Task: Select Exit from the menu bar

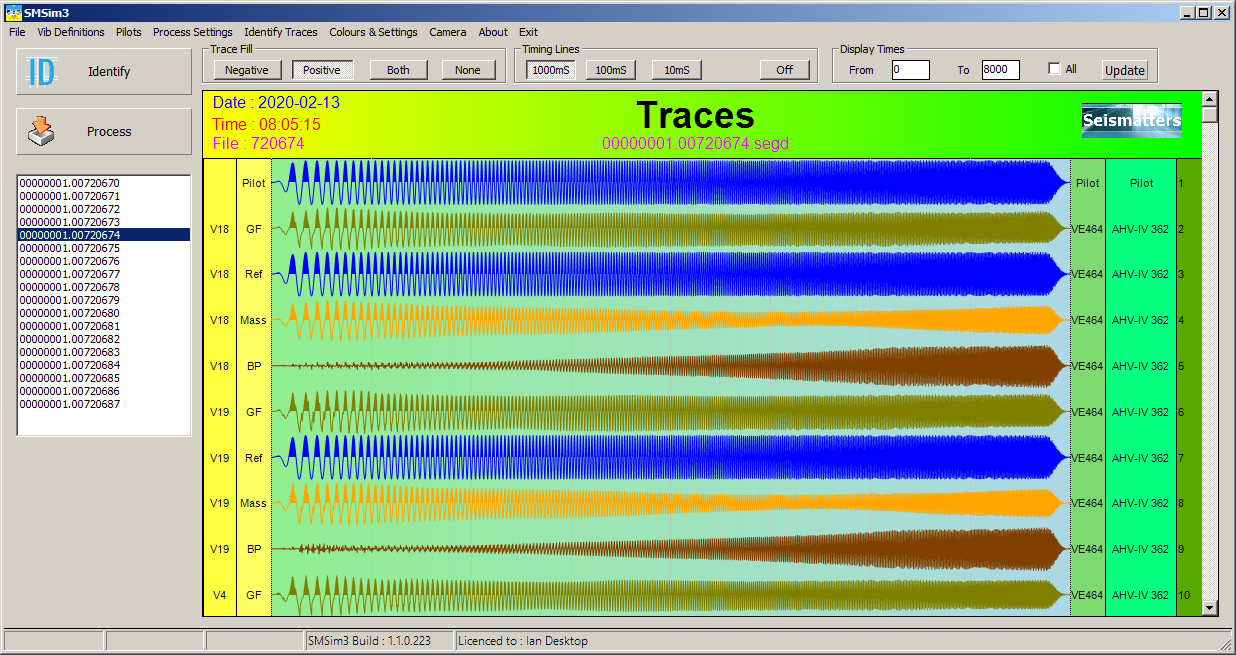Action: pyautogui.click(x=528, y=32)
